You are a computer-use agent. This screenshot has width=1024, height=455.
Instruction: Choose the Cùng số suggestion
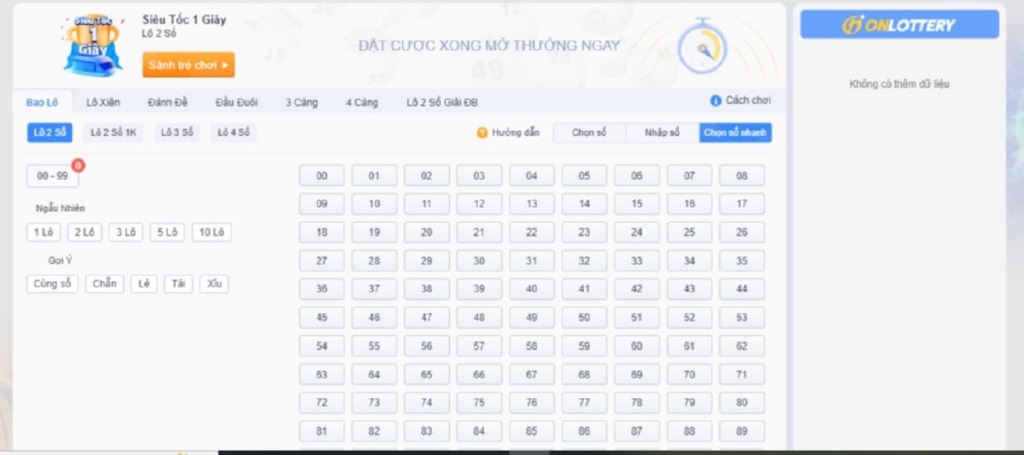pyautogui.click(x=52, y=284)
